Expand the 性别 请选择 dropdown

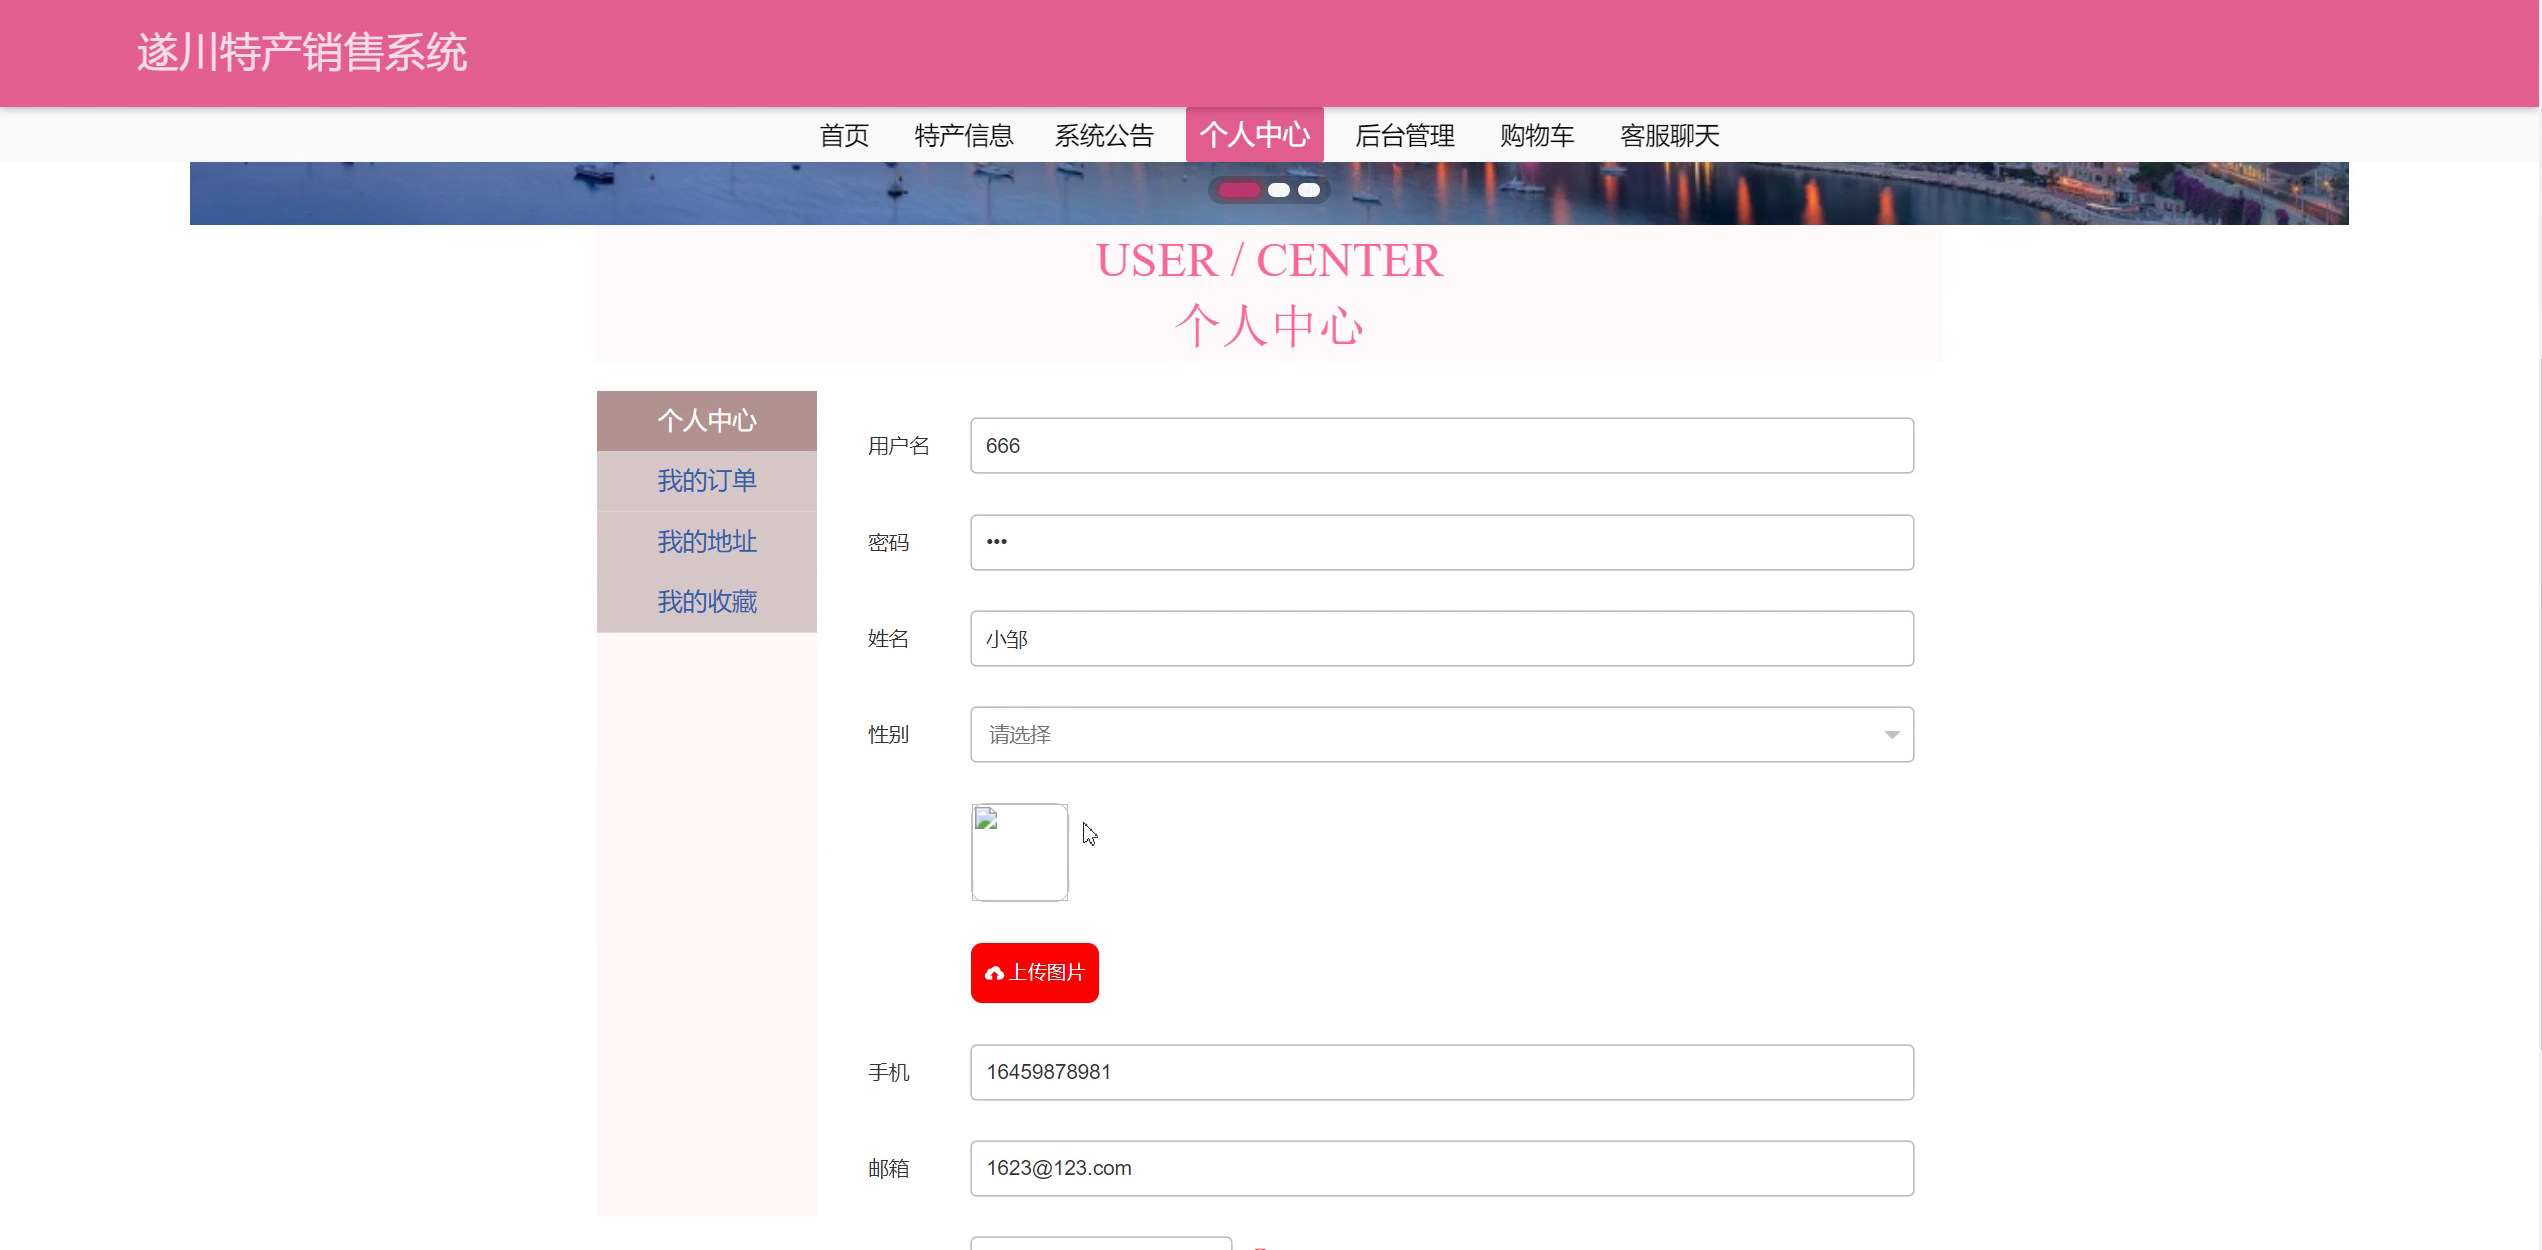point(1441,734)
